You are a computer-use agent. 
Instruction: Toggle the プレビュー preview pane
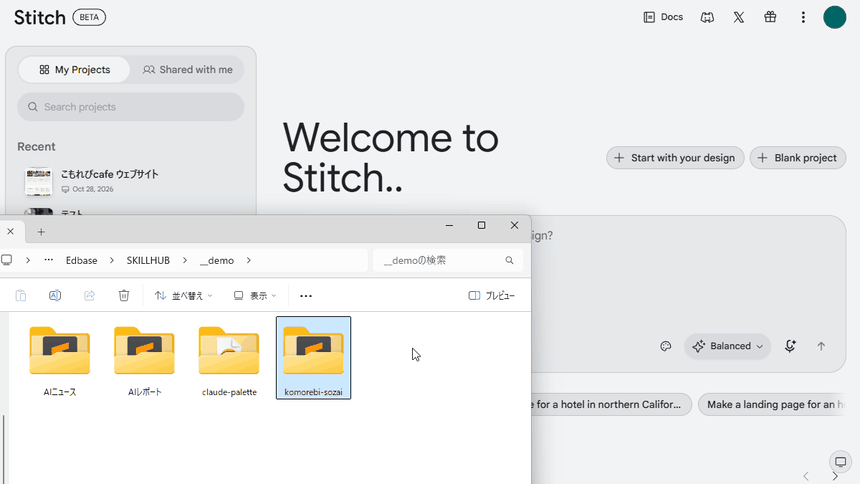pos(491,296)
